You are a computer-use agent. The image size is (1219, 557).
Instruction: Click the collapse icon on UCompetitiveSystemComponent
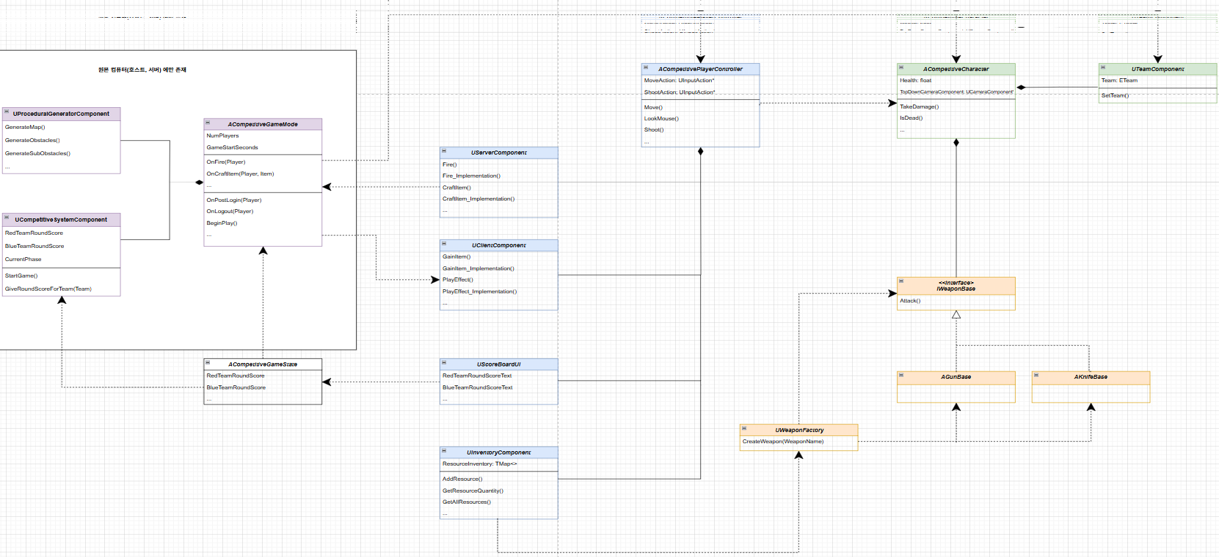(7, 219)
